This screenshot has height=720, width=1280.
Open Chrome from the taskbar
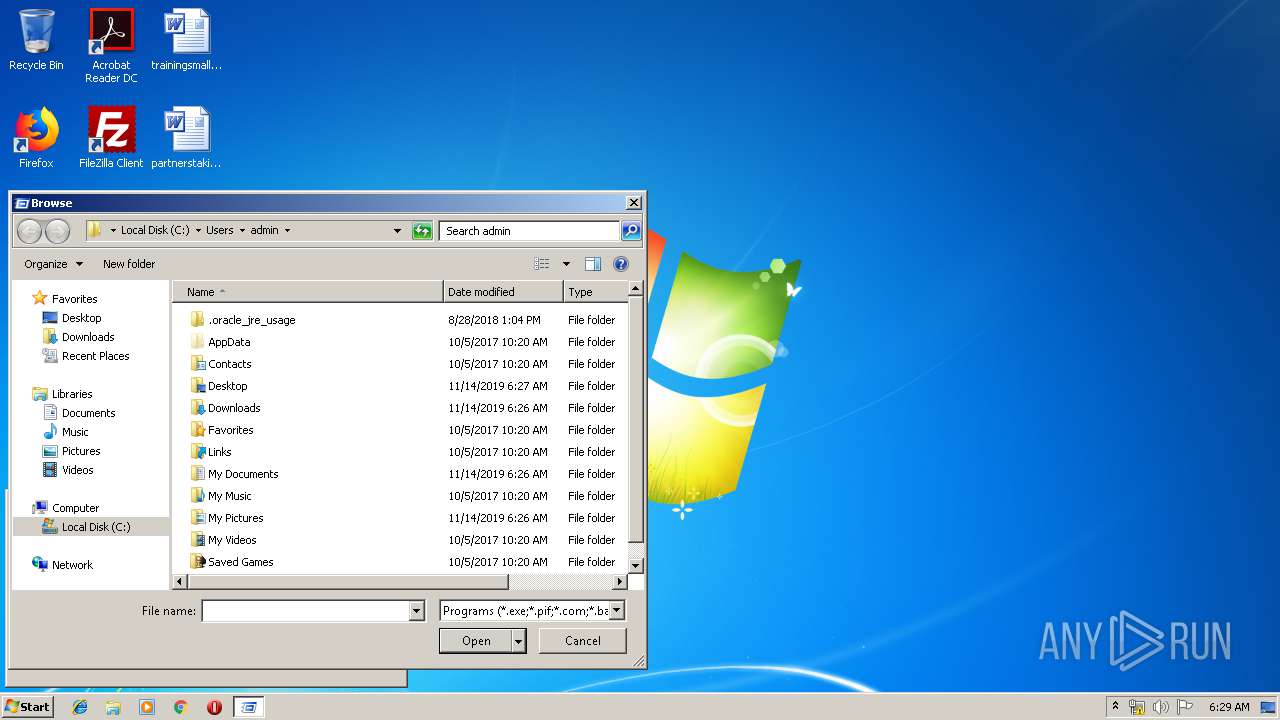[x=180, y=707]
